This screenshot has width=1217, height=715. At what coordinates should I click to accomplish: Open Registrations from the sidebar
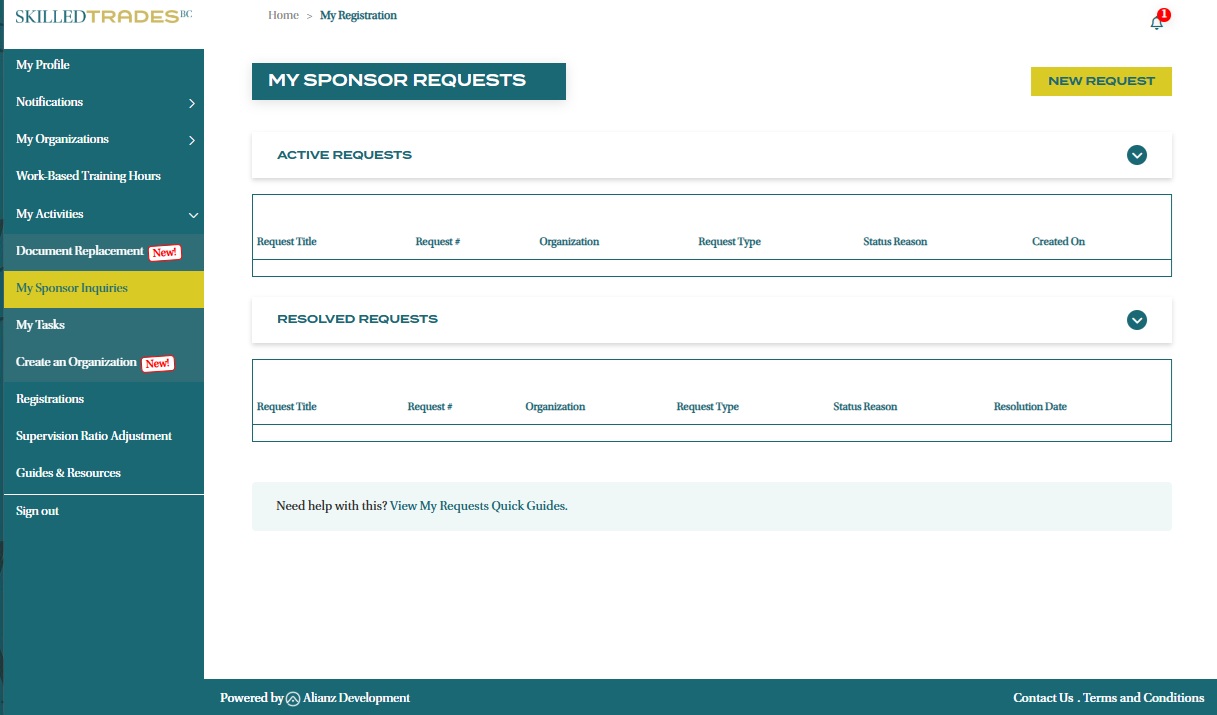pos(50,399)
